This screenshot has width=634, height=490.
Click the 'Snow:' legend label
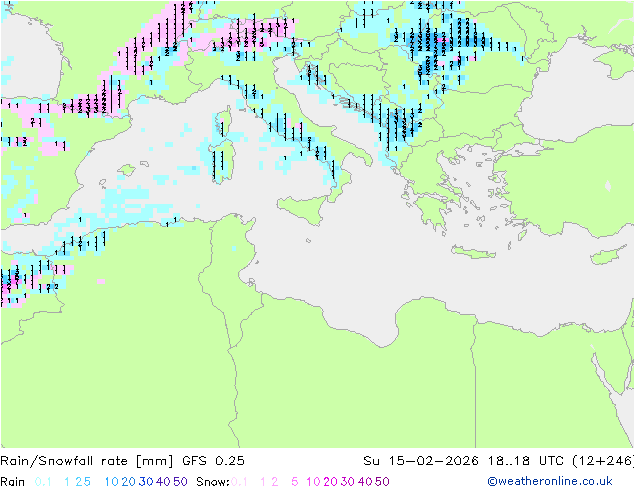[x=213, y=482]
